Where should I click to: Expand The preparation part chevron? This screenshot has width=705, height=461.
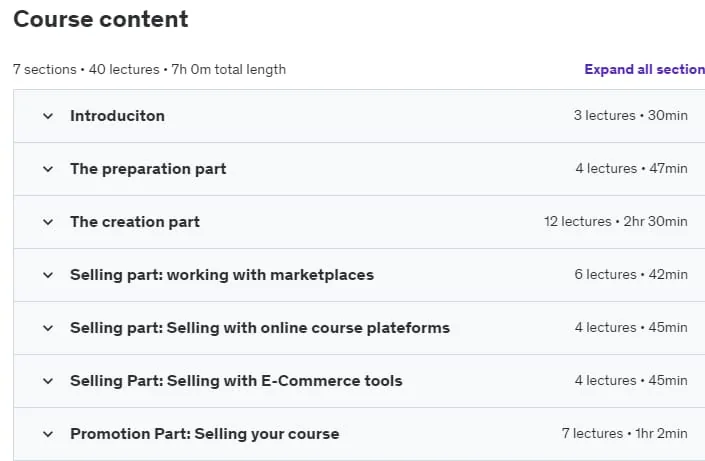coord(48,169)
